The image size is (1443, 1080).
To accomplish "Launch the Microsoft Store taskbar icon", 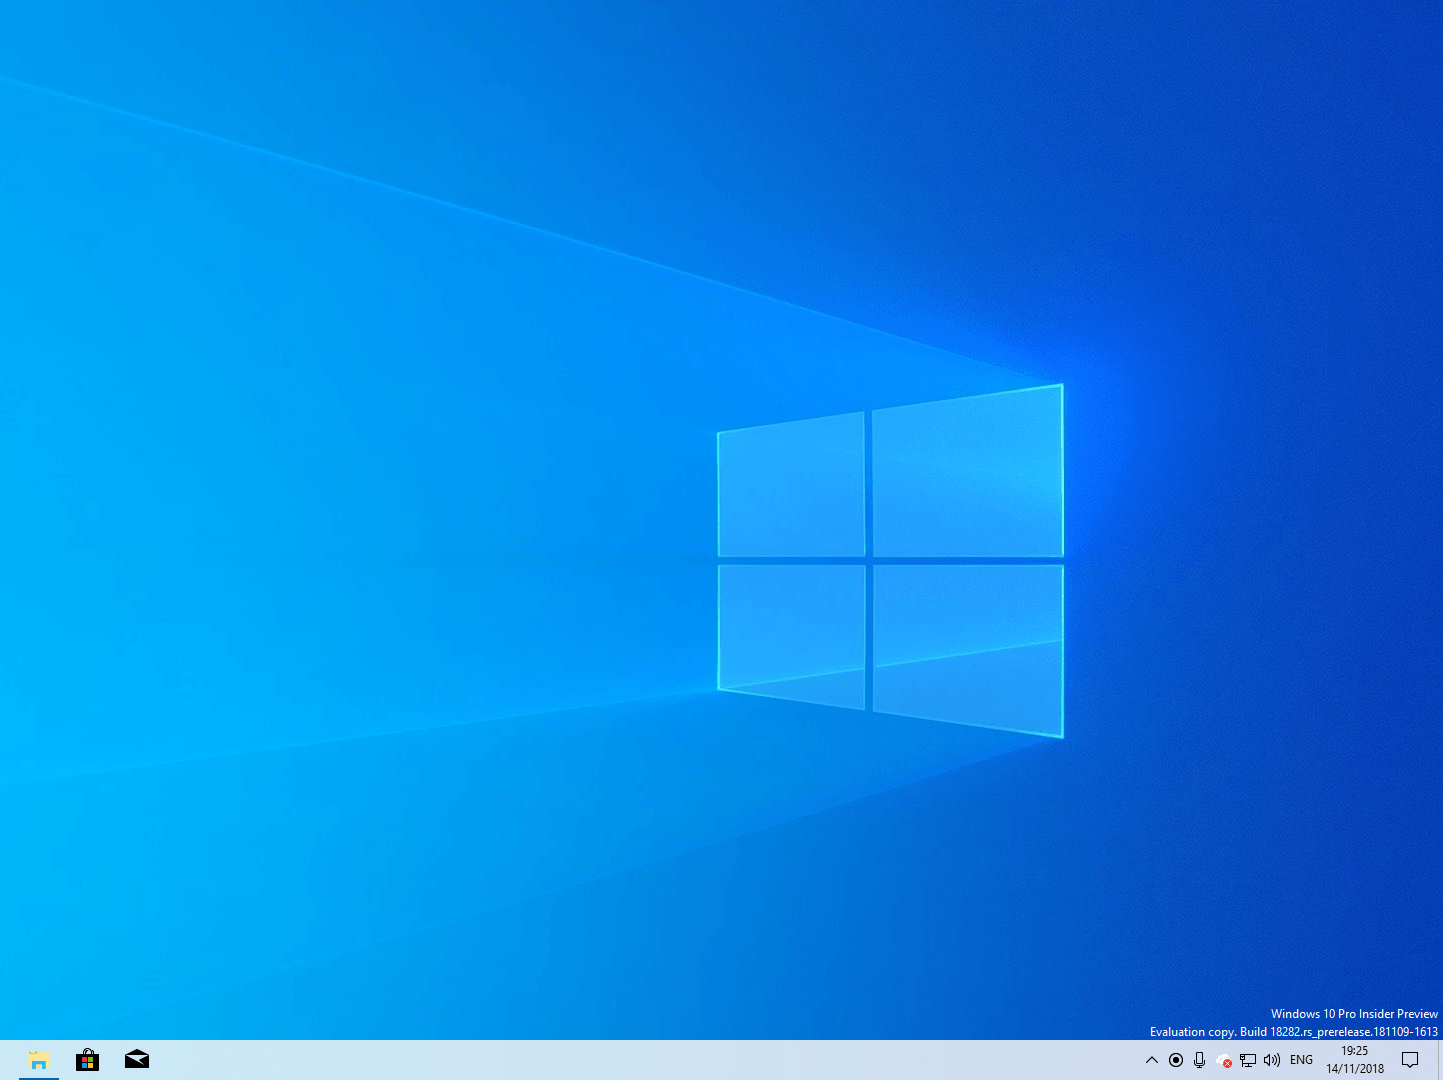I will (88, 1060).
